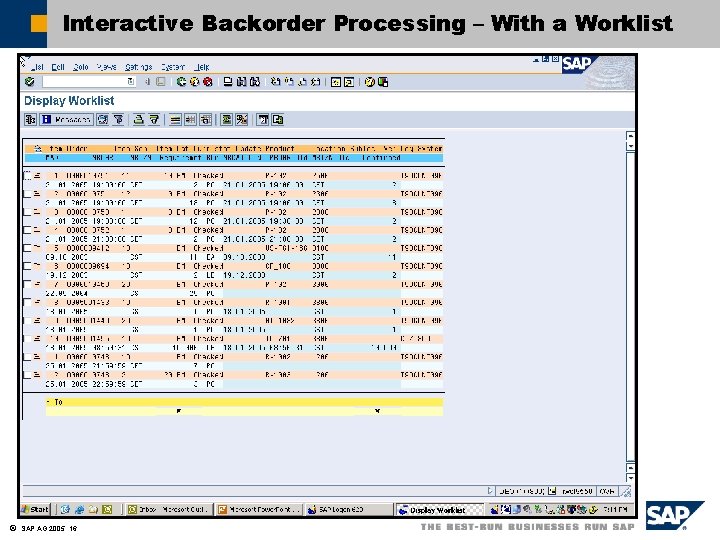Open the Edit menu
720x540 pixels.
58,67
